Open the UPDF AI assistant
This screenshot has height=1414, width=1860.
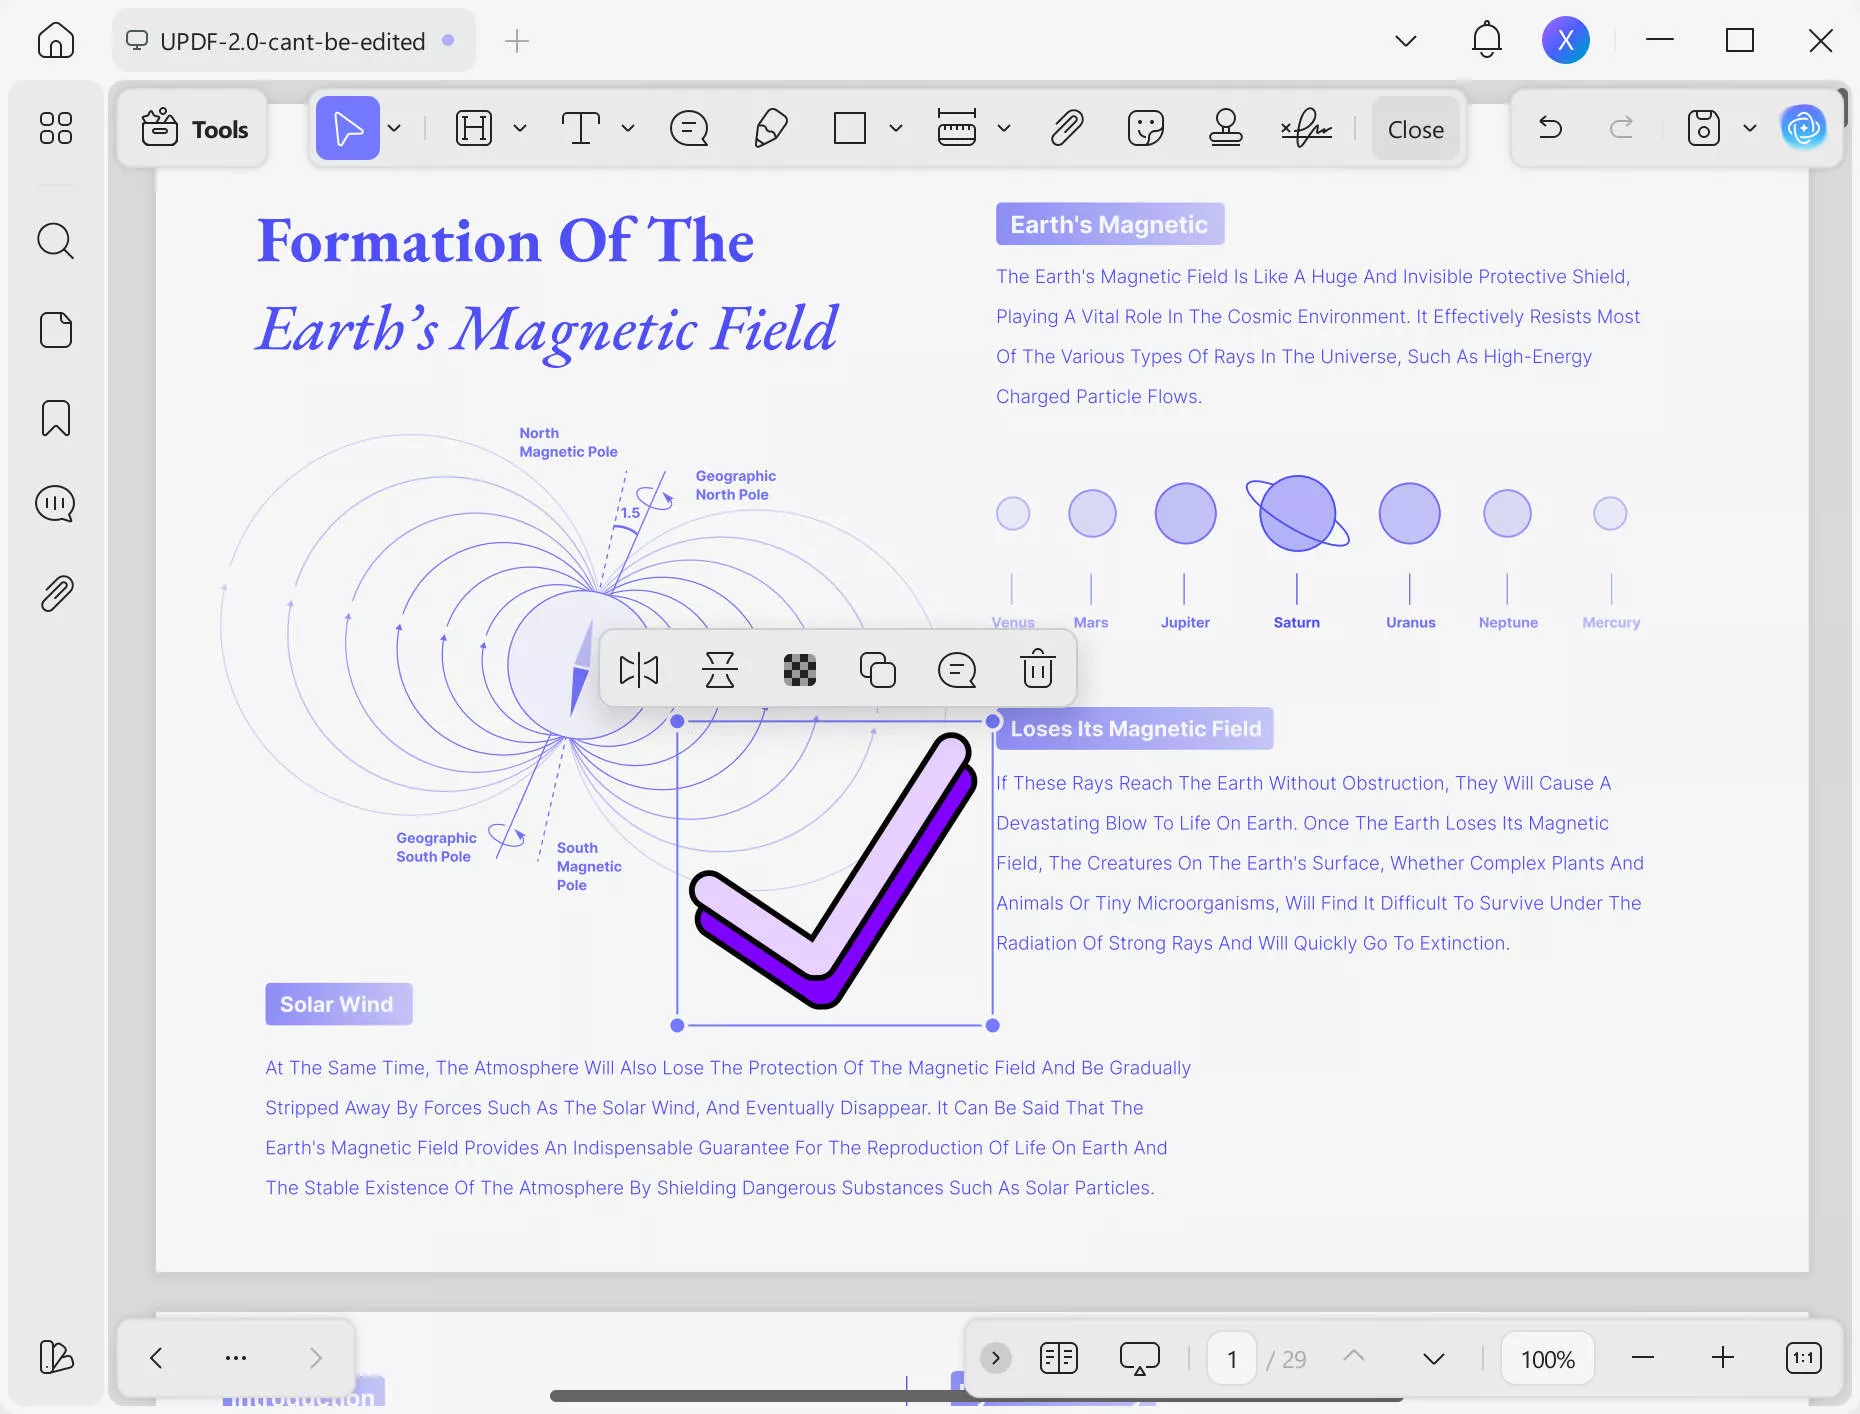[1804, 127]
